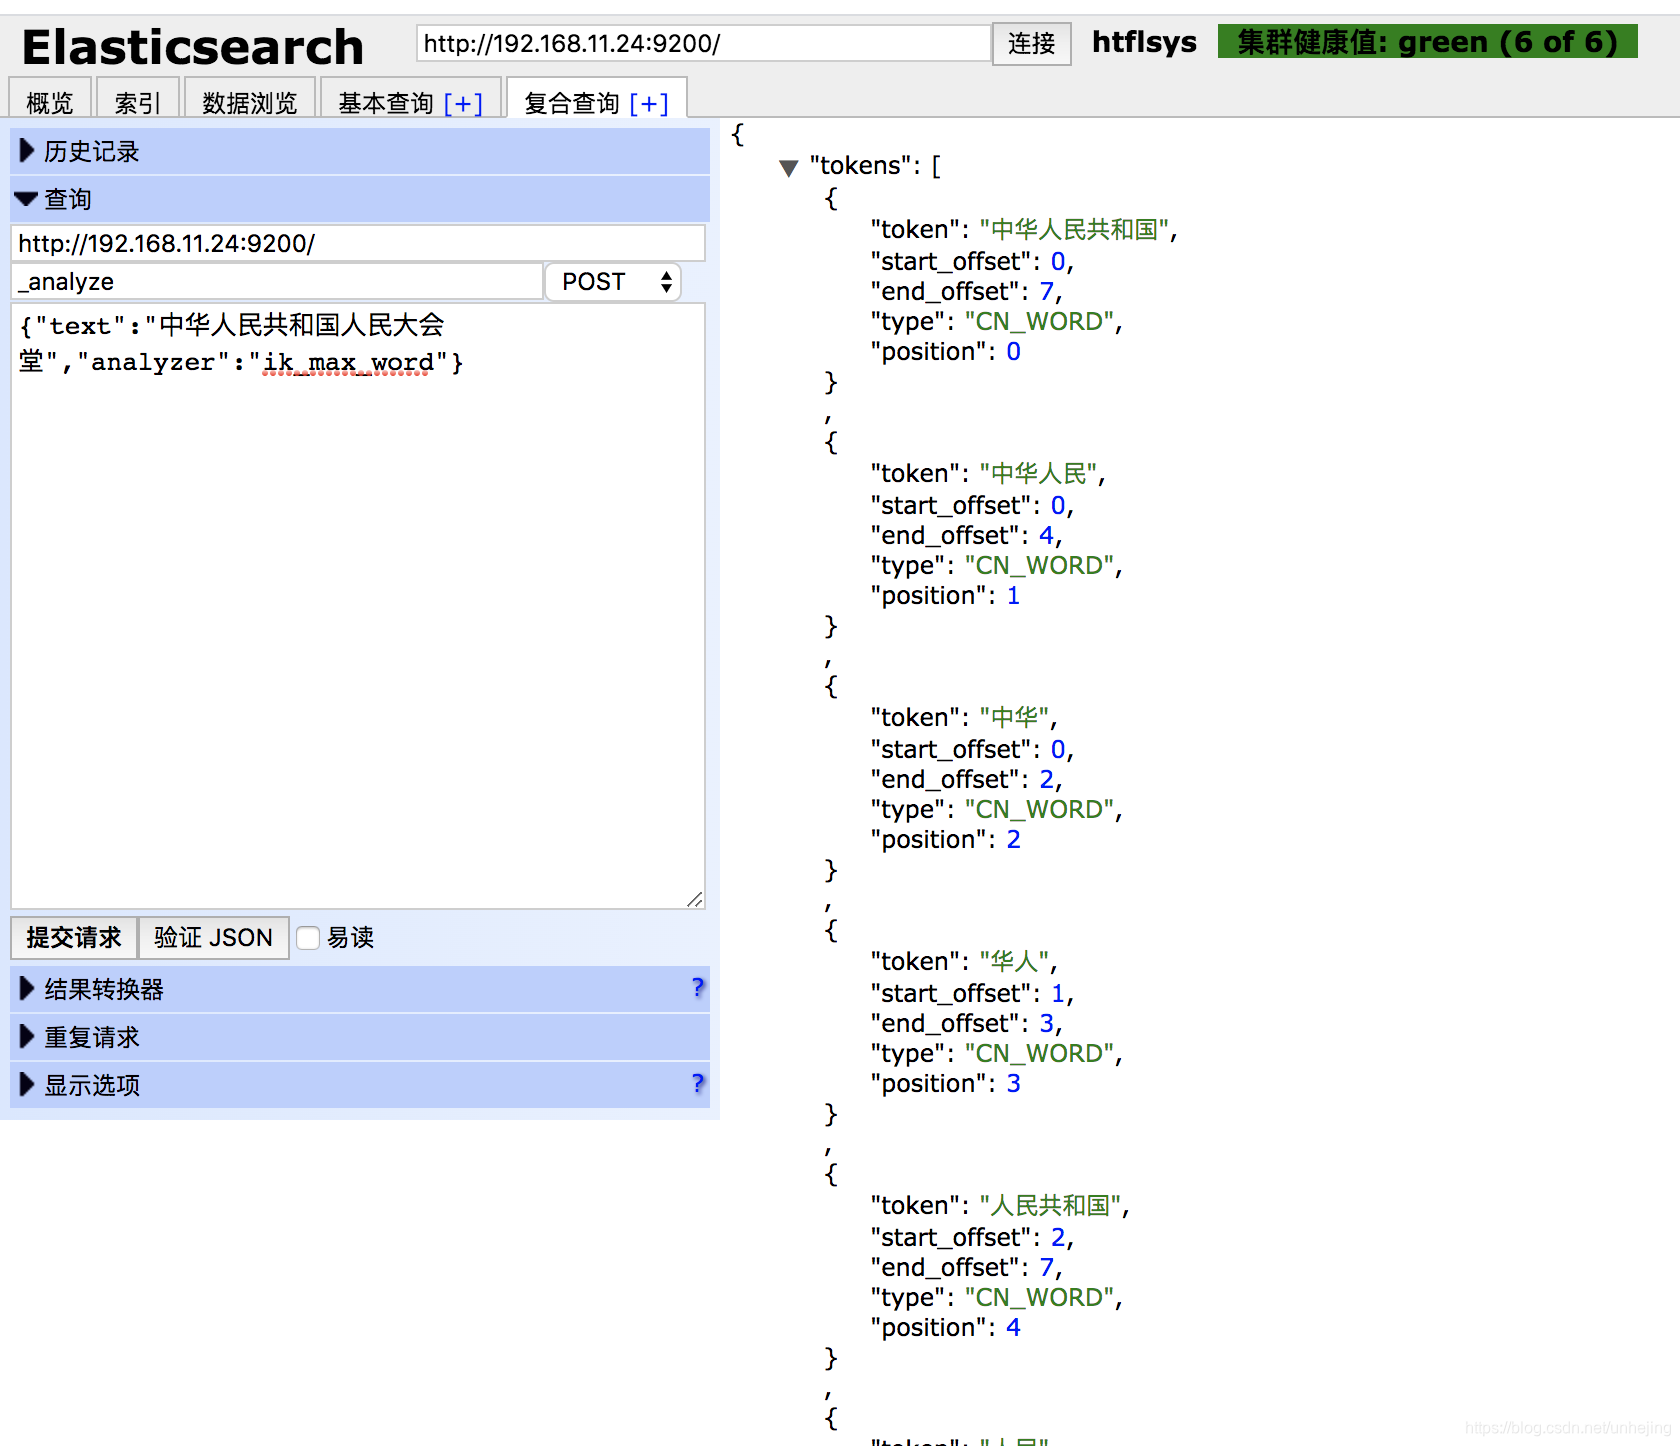1680x1446 pixels.
Task: Collapse the tokens array in the results viewer
Action: pyautogui.click(x=789, y=167)
